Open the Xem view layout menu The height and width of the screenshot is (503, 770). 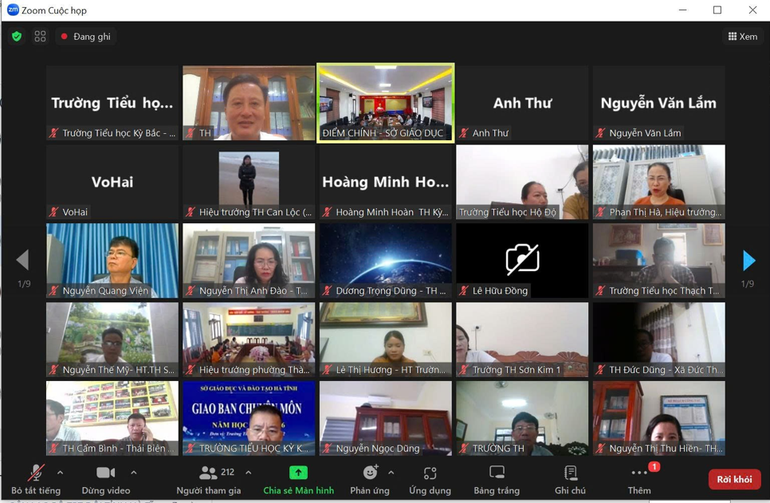coord(741,36)
